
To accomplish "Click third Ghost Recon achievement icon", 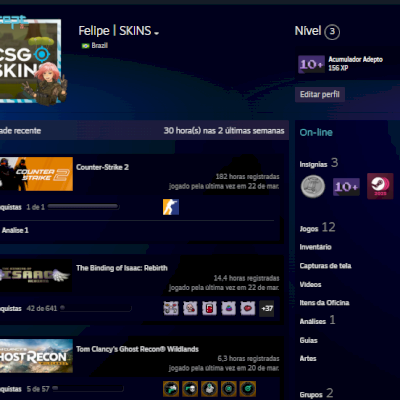I will 209,389.
